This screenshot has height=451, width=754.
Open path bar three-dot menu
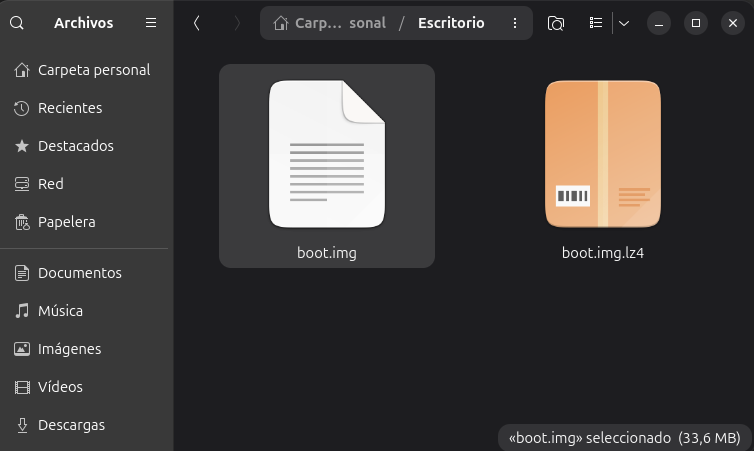[x=515, y=23]
